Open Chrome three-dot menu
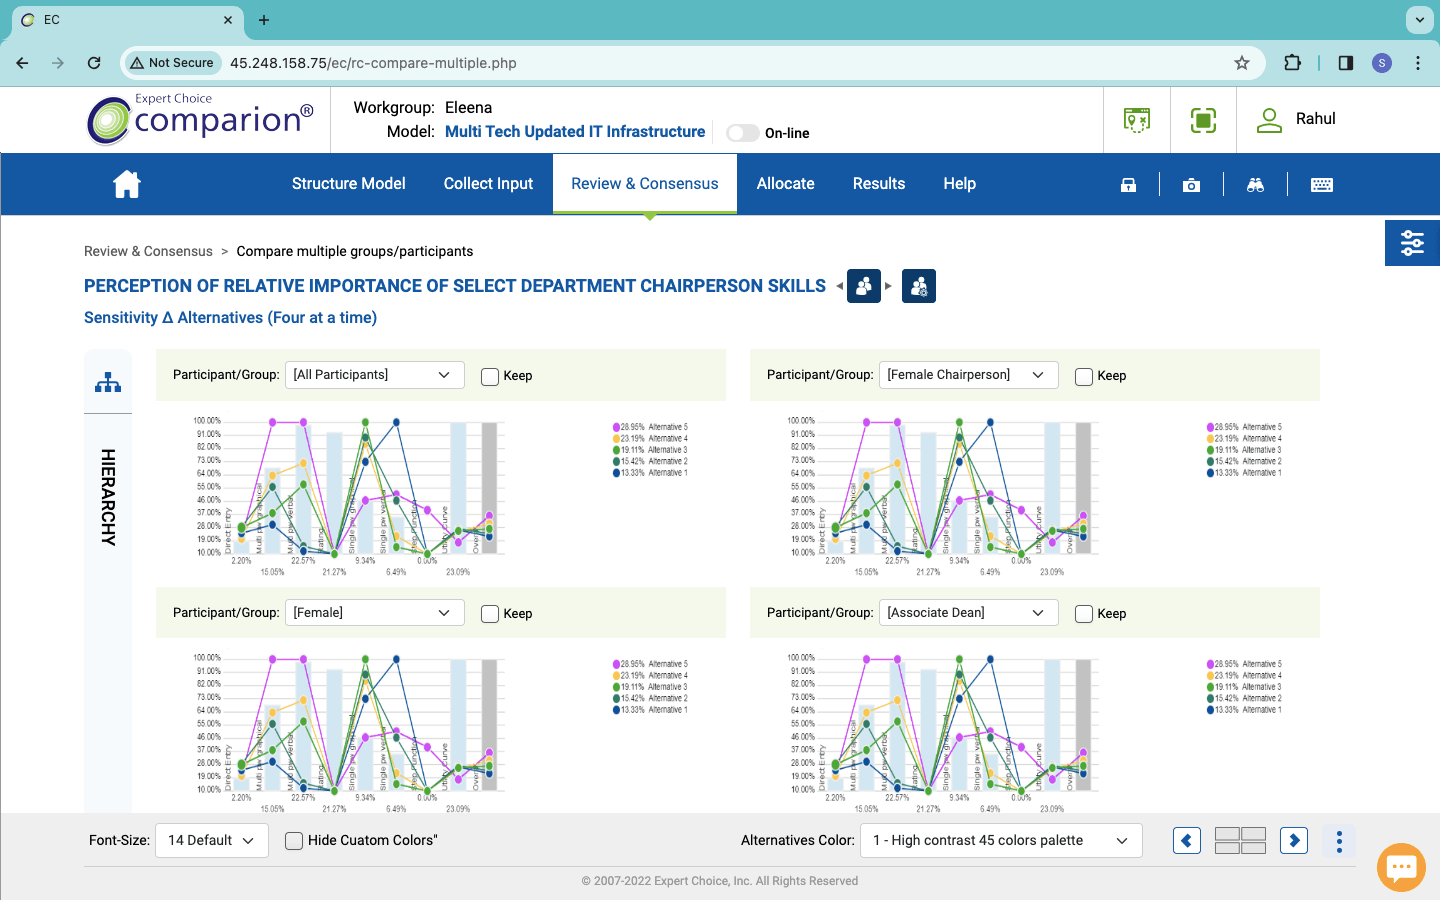1440x900 pixels. [x=1418, y=63]
